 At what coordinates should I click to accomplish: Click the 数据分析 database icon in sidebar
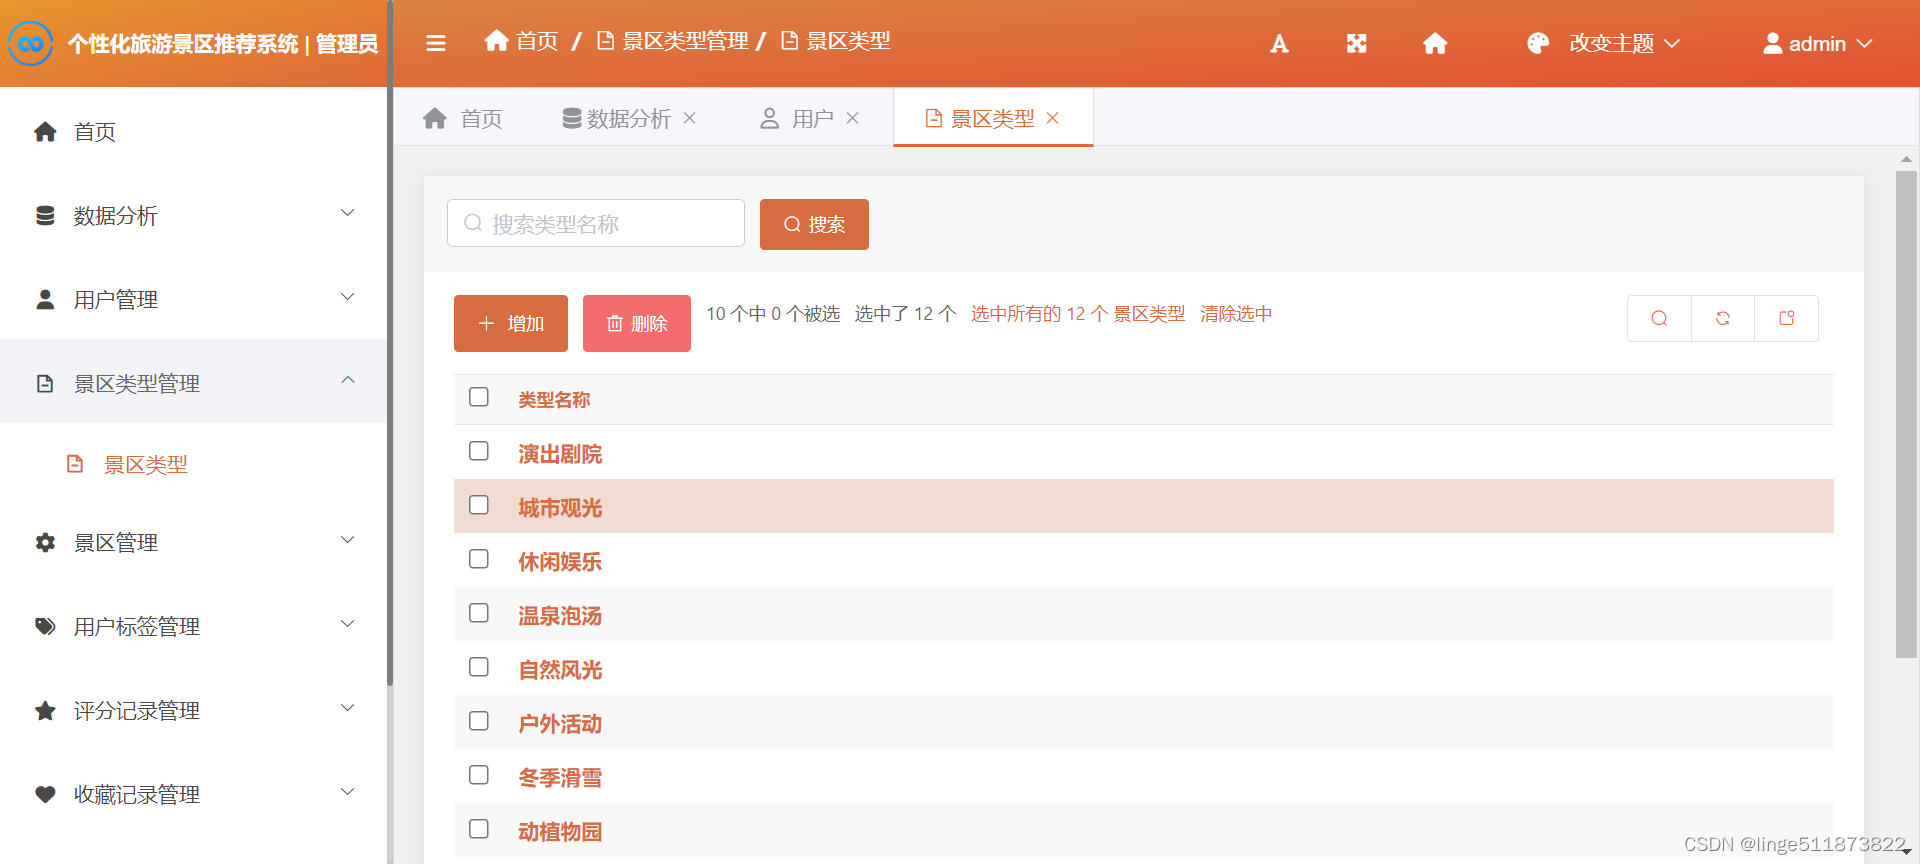tap(45, 216)
